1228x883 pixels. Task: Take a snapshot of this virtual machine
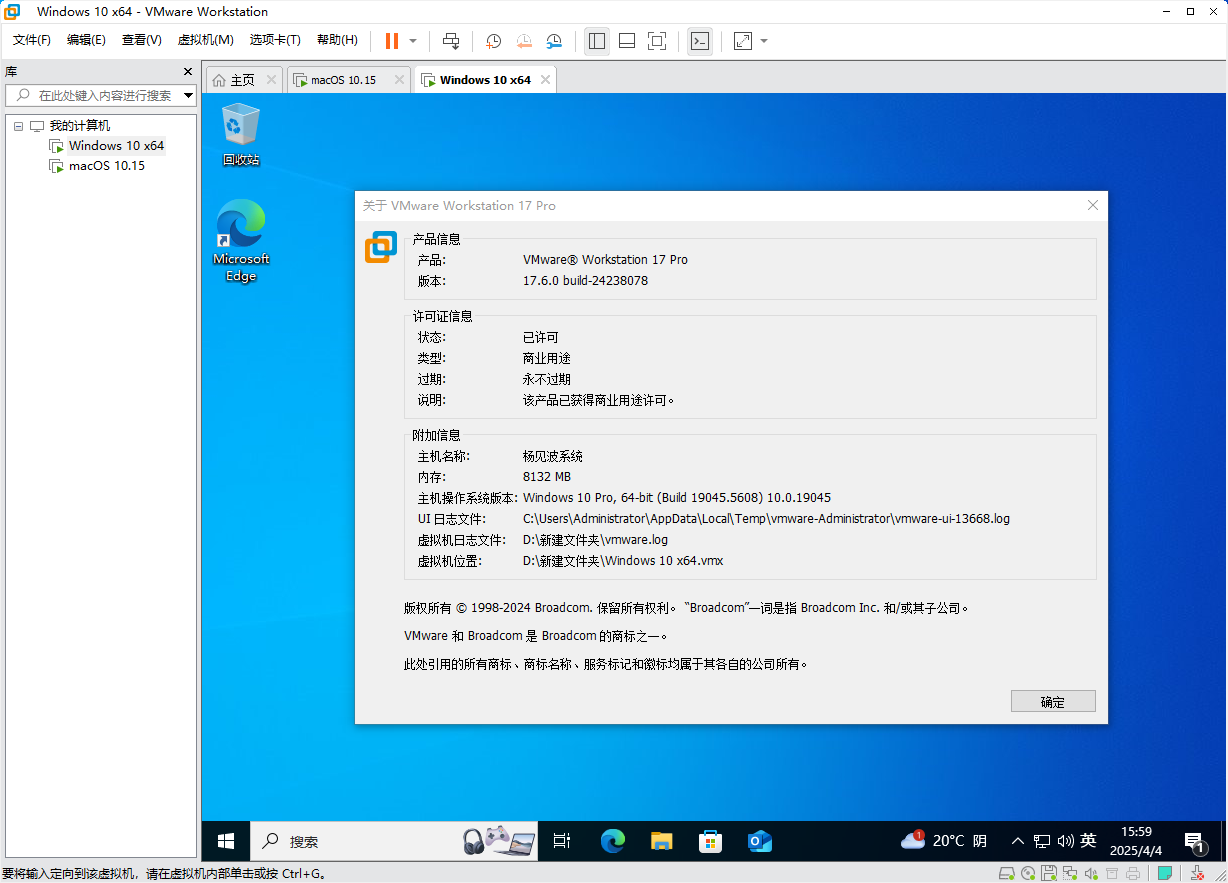coord(493,41)
